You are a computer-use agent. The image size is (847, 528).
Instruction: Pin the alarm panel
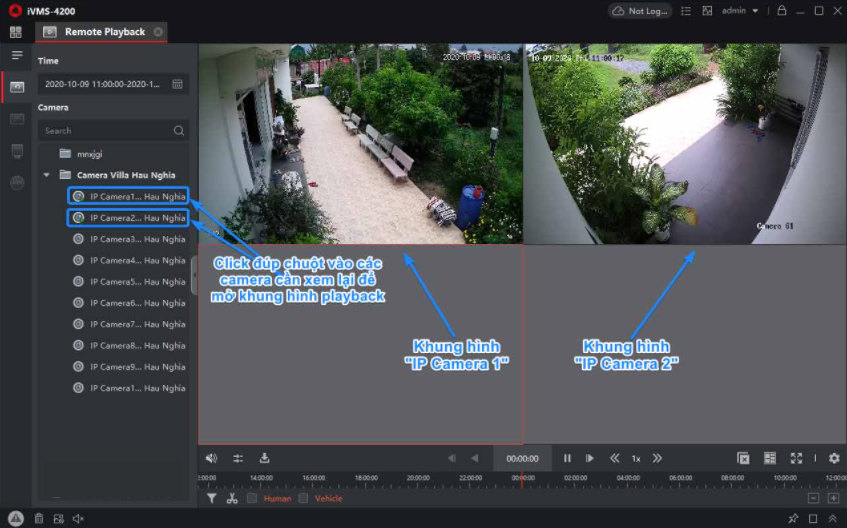click(793, 519)
